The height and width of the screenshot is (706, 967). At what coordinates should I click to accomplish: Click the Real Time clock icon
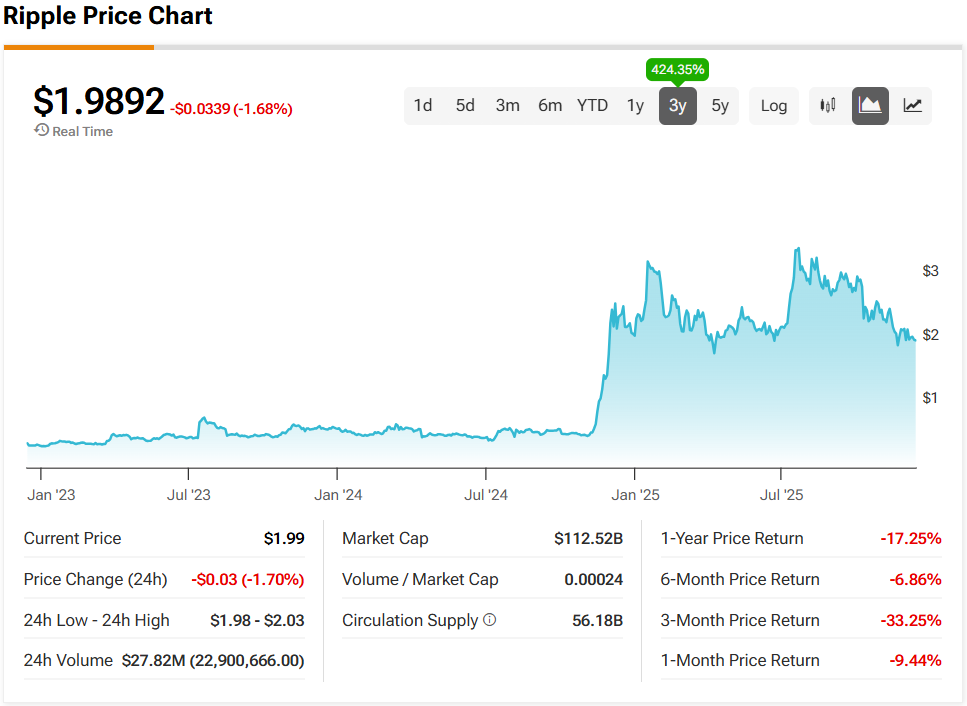(41, 131)
